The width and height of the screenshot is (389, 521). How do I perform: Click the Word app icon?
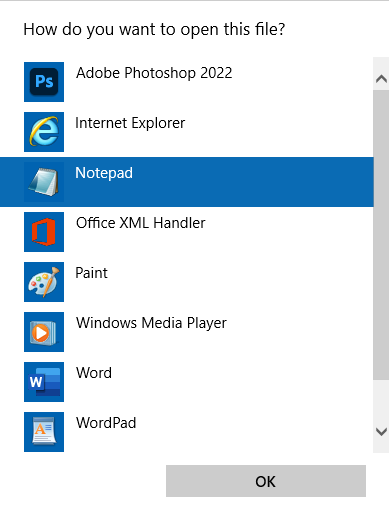(44, 382)
